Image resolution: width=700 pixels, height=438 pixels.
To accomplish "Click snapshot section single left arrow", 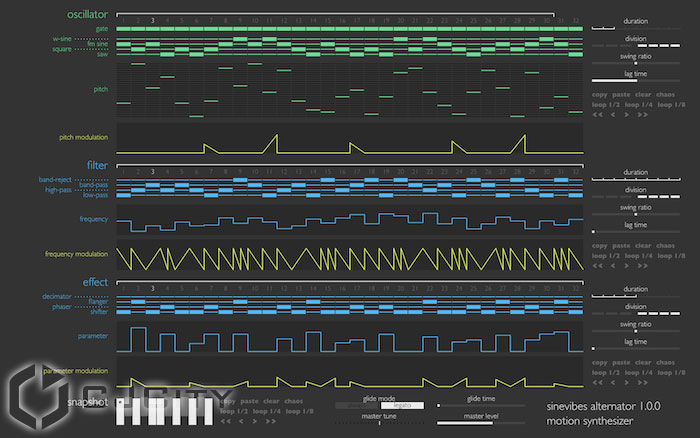I will click(x=241, y=421).
